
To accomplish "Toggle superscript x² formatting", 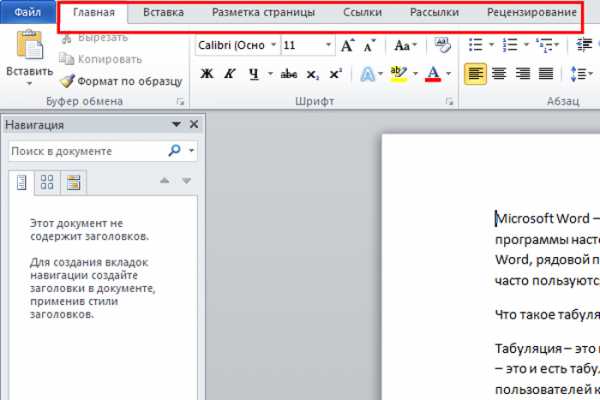I will coord(335,73).
